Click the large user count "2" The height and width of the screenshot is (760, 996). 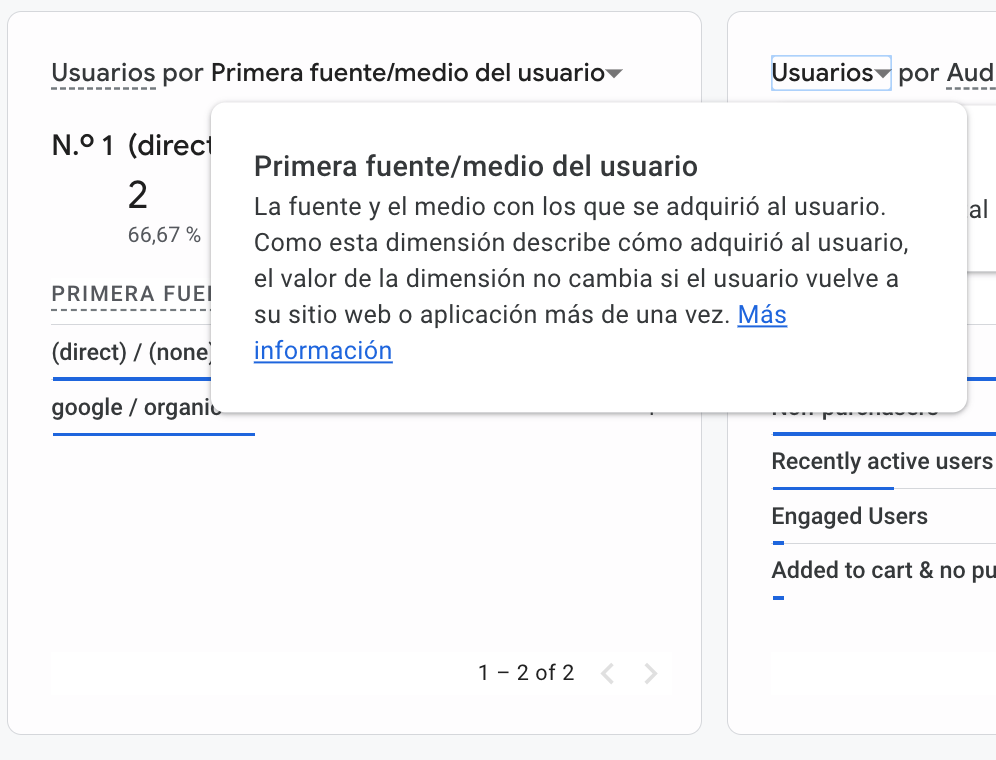(138, 196)
